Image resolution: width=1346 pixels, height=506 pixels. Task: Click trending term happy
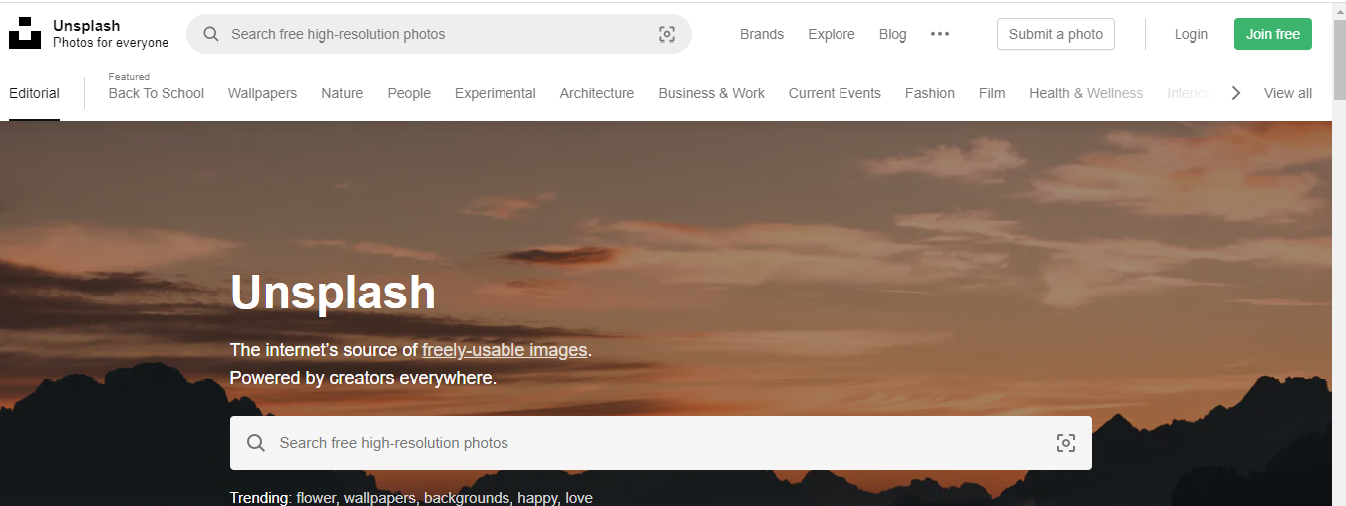pyautogui.click(x=537, y=498)
